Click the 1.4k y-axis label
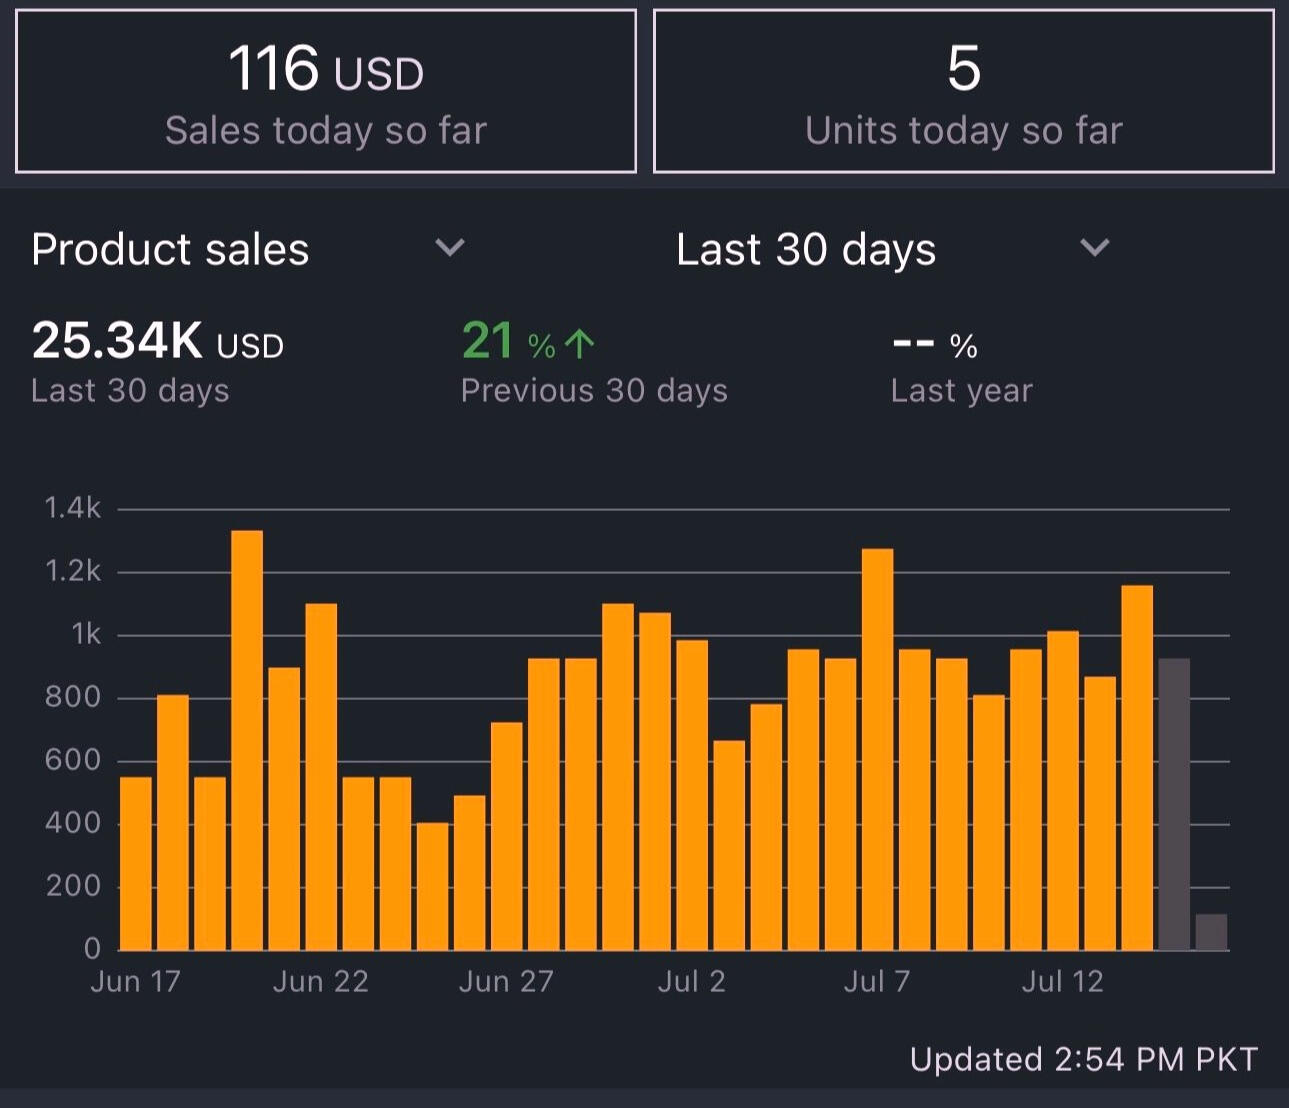Viewport: 1289px width, 1108px height. pos(73,508)
